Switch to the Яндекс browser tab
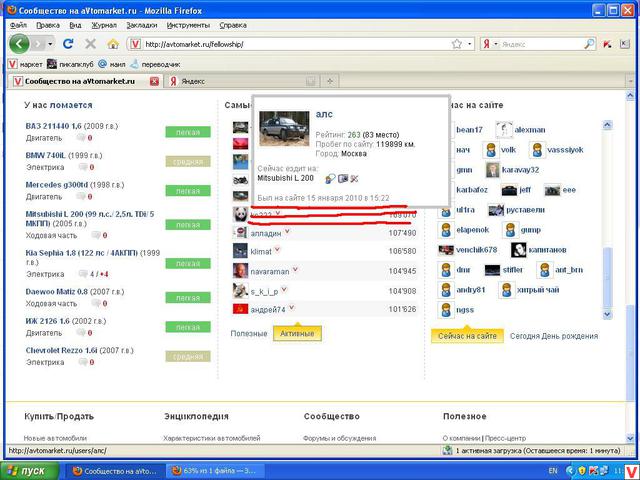Viewport: 640px width, 480px height. (x=242, y=81)
